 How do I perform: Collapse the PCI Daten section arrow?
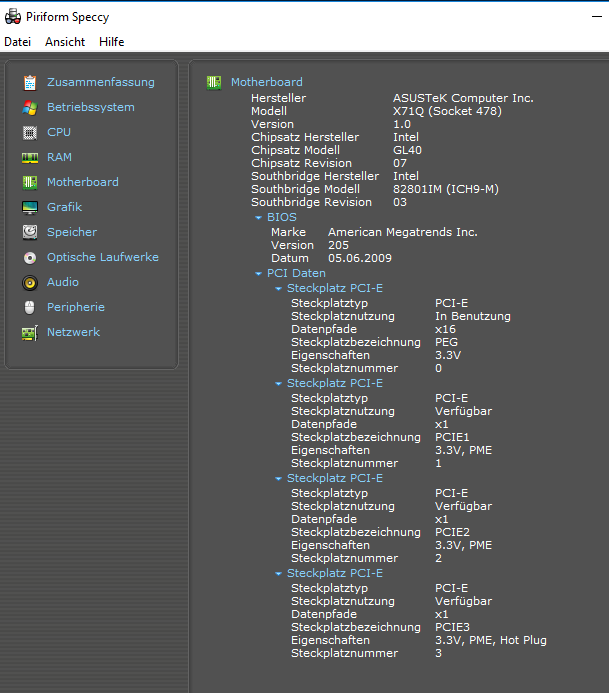[259, 274]
